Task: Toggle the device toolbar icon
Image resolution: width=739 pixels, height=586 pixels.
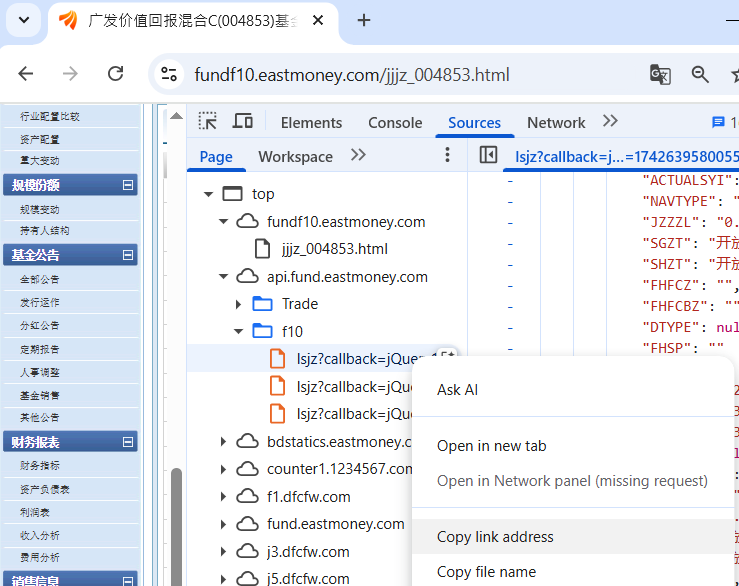Action: [243, 121]
